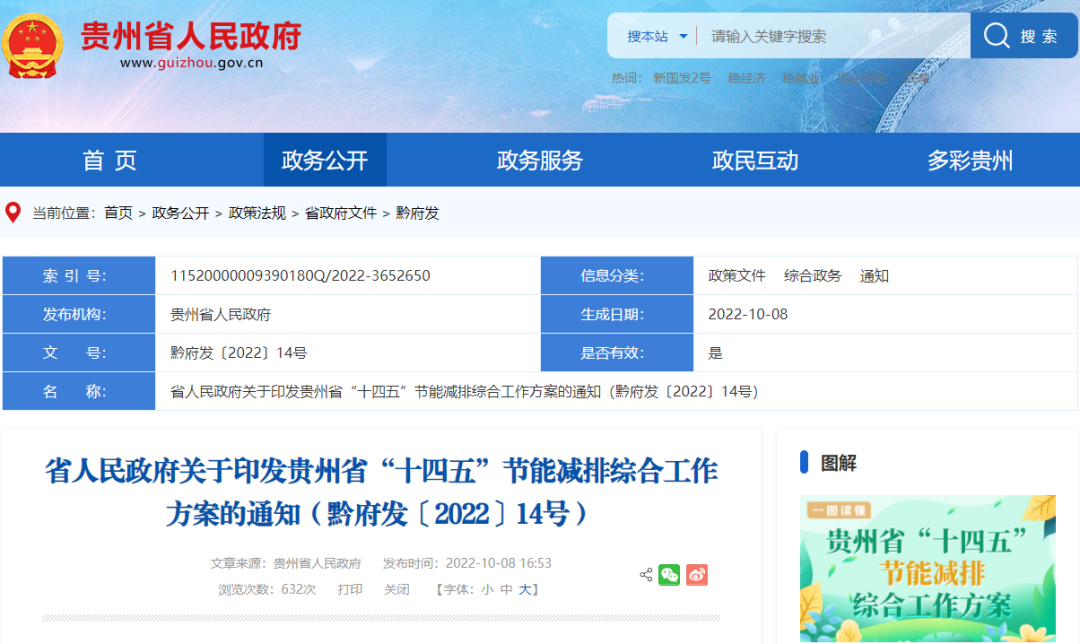
Task: Click document number 黔府发〔2022〕14号 value
Action: tap(238, 353)
